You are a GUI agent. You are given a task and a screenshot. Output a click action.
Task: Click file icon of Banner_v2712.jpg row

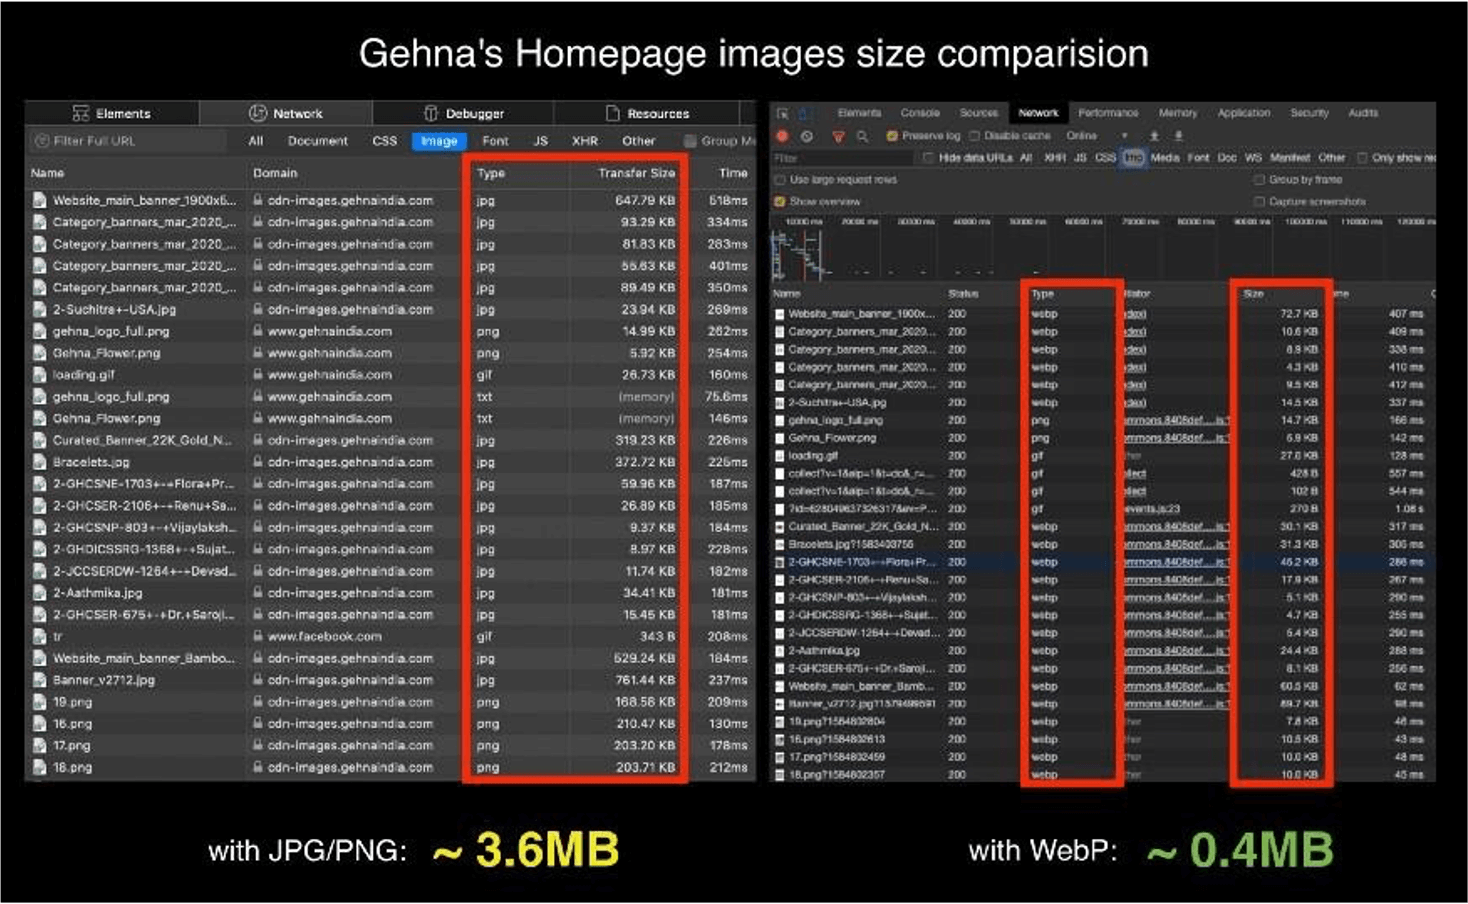(39, 680)
